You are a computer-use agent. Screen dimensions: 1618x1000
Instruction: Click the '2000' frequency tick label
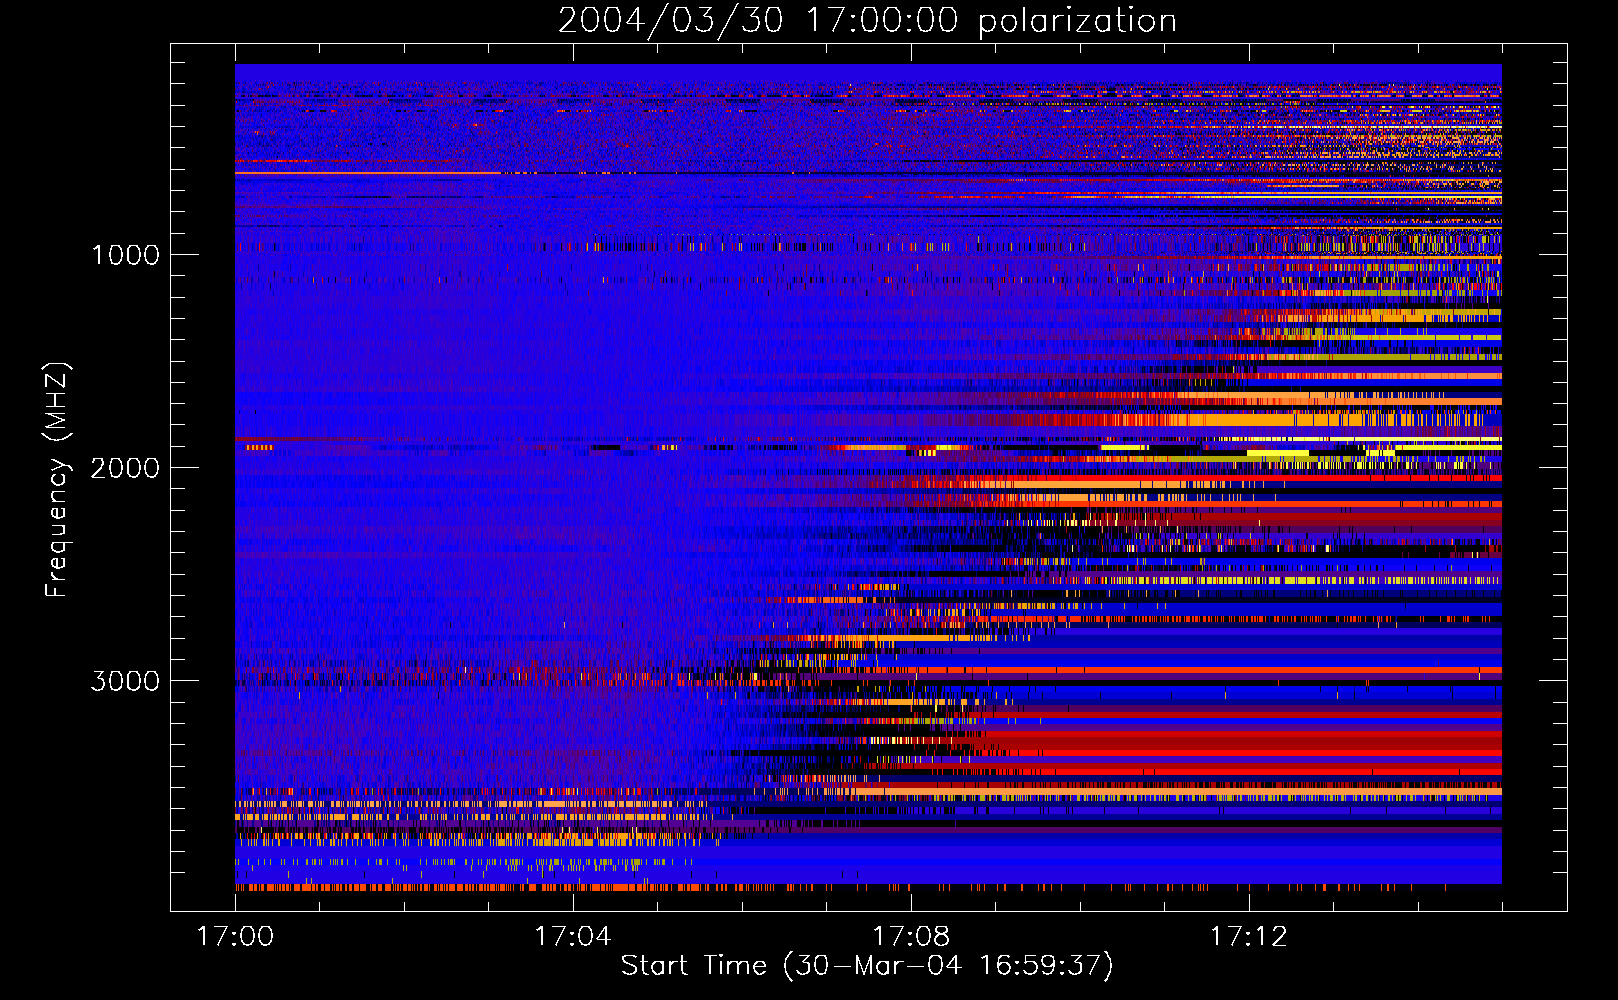(x=125, y=468)
